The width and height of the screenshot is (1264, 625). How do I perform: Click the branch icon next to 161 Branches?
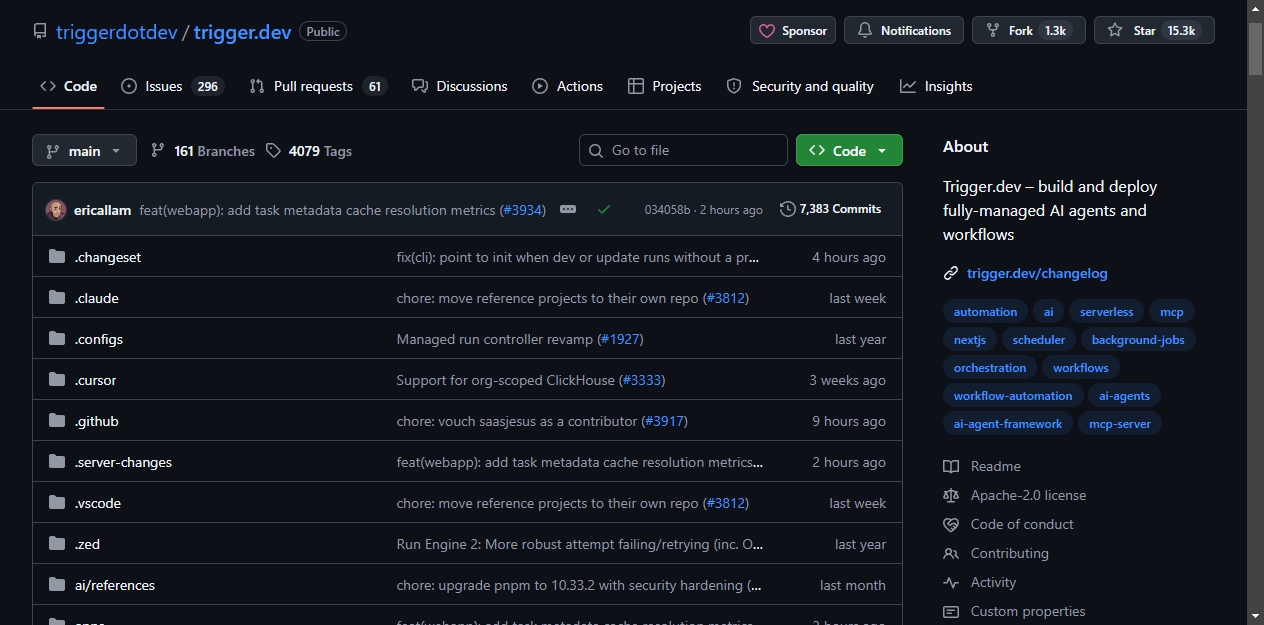(158, 150)
